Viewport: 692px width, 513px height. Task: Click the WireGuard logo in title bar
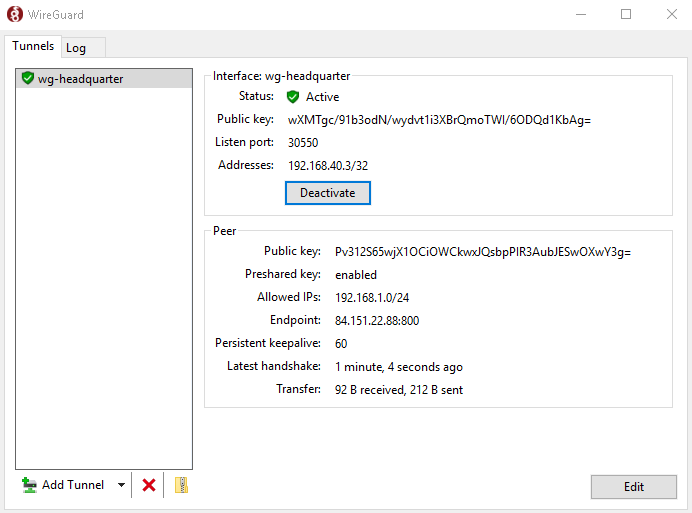[x=15, y=14]
